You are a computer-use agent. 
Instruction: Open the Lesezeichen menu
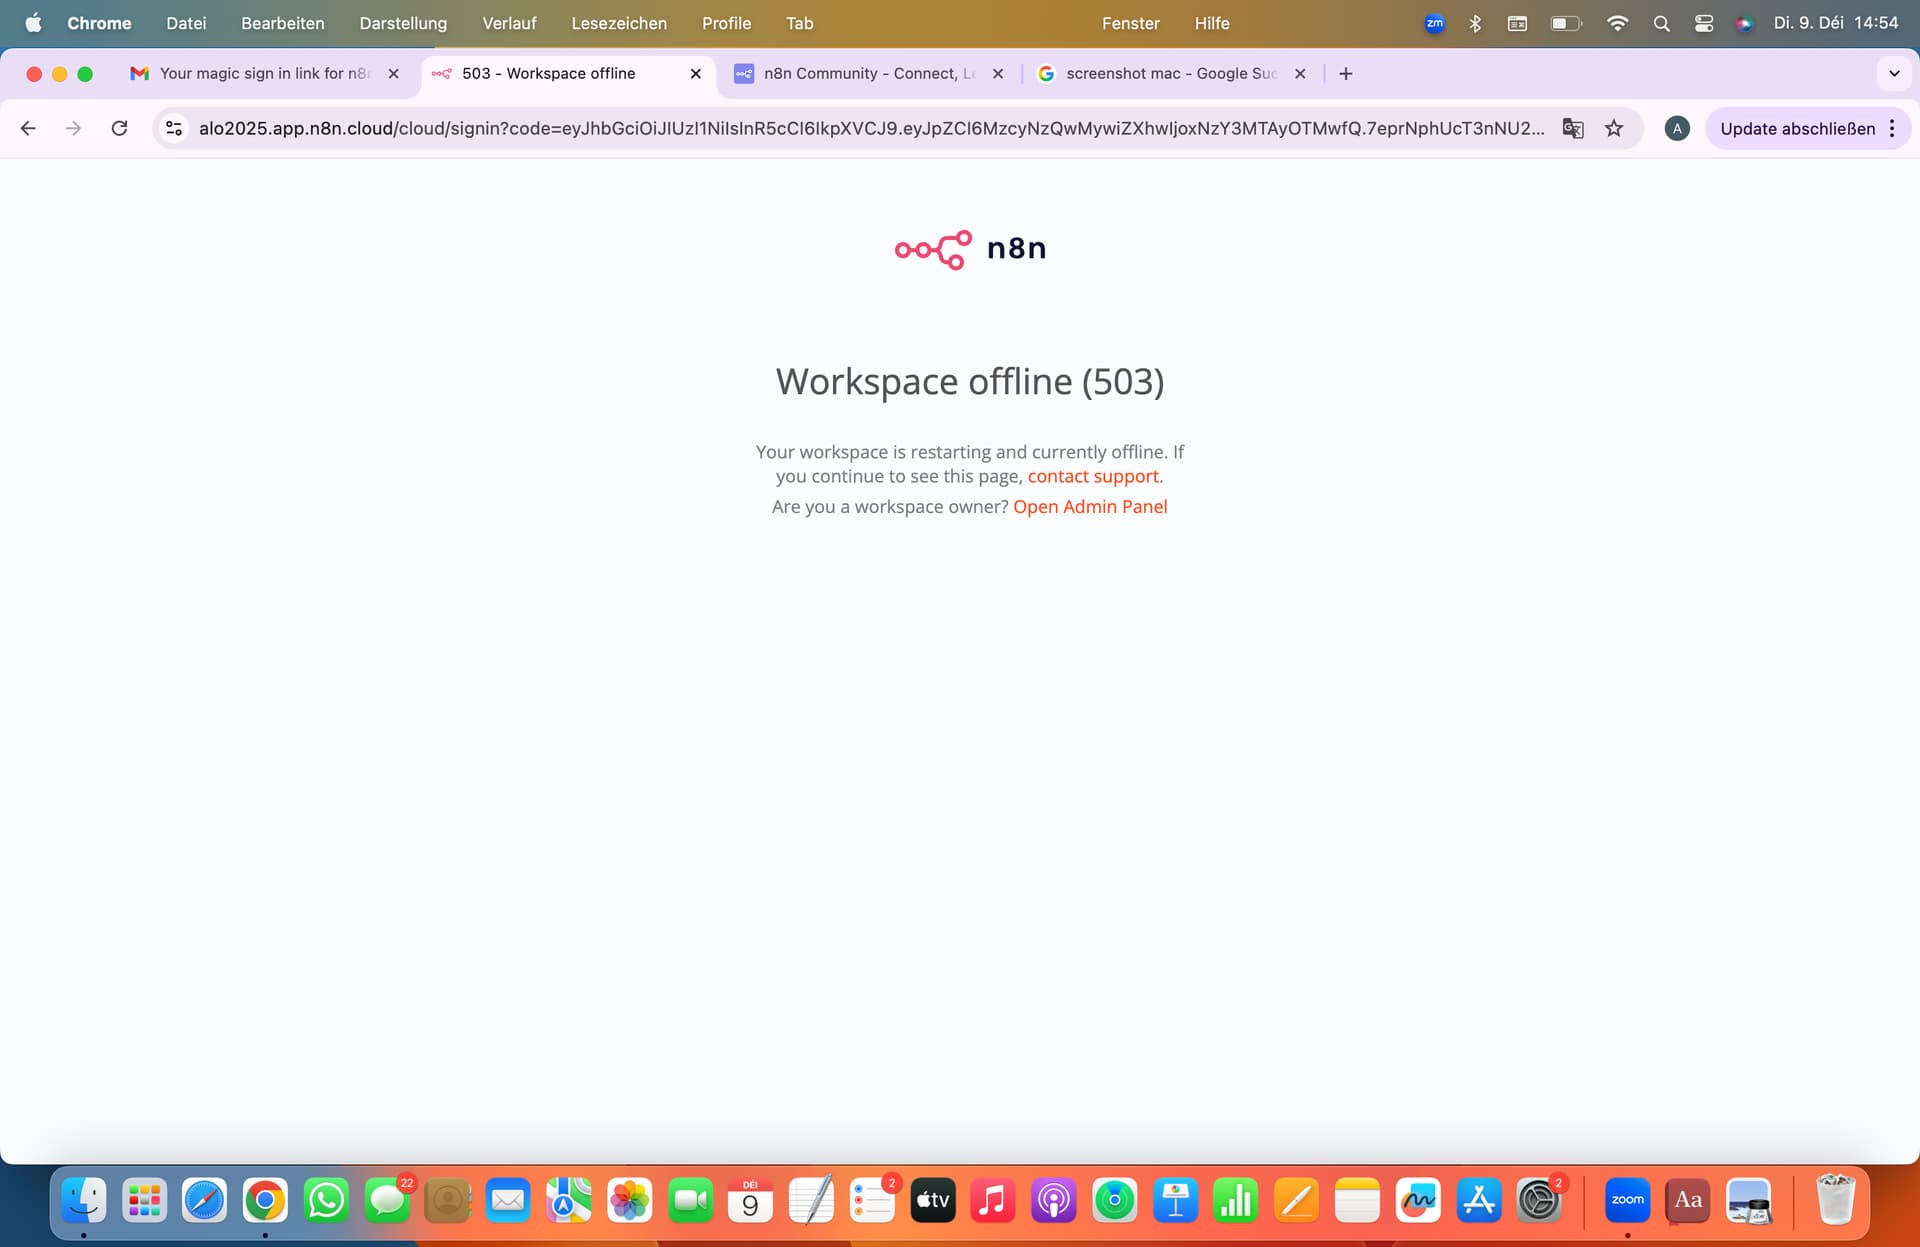(618, 23)
